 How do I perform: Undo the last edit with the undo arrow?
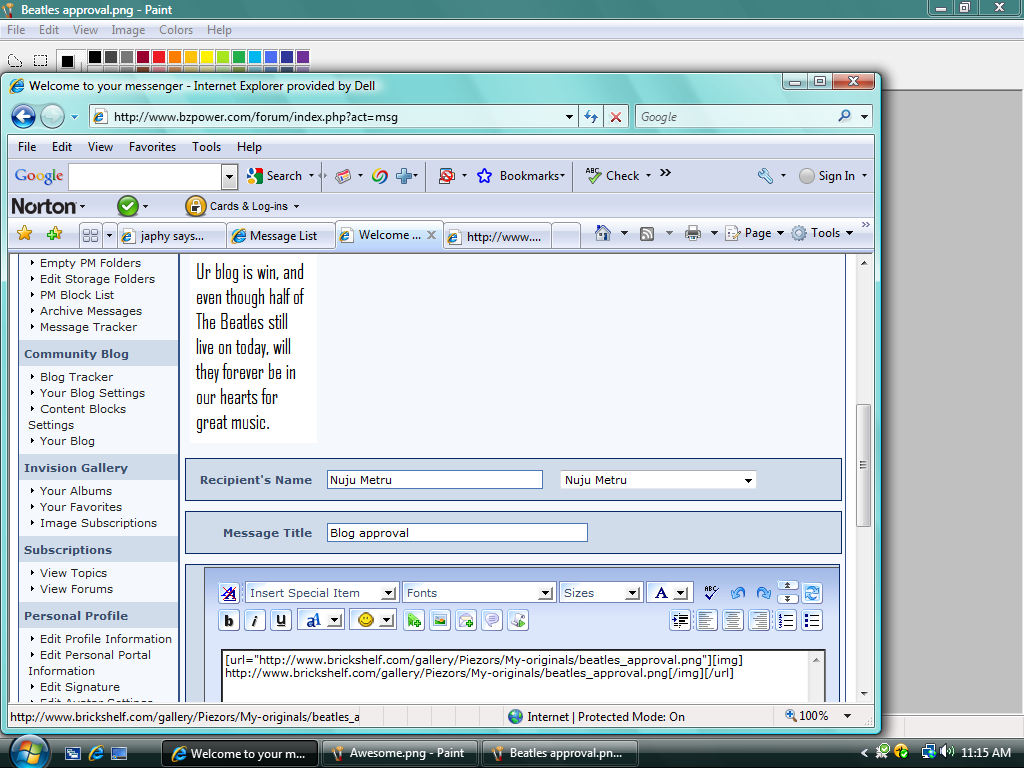click(x=737, y=592)
